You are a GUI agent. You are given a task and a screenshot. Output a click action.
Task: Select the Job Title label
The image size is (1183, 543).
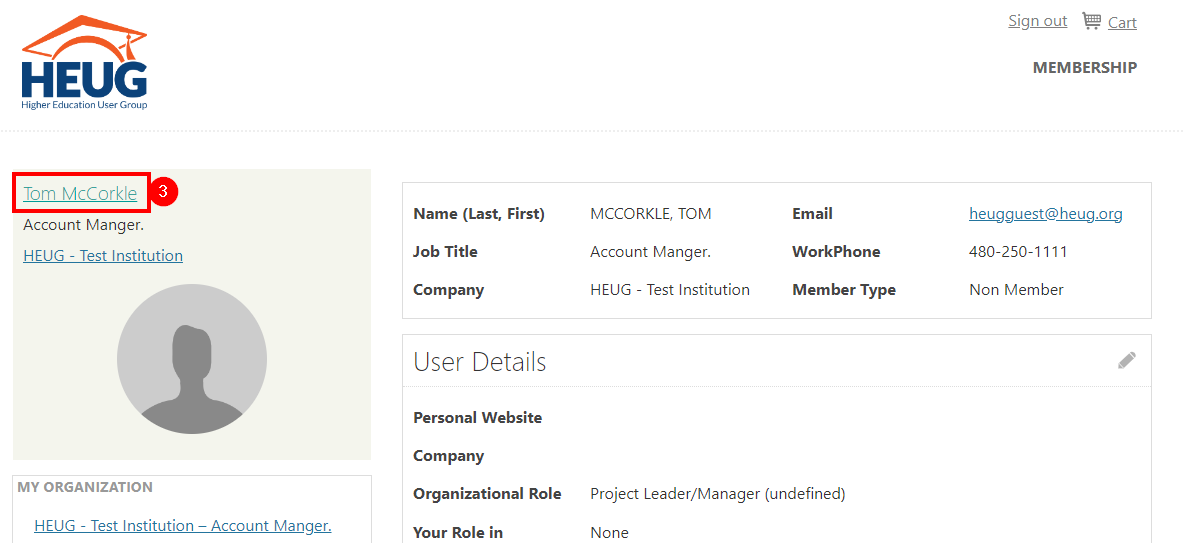point(445,252)
